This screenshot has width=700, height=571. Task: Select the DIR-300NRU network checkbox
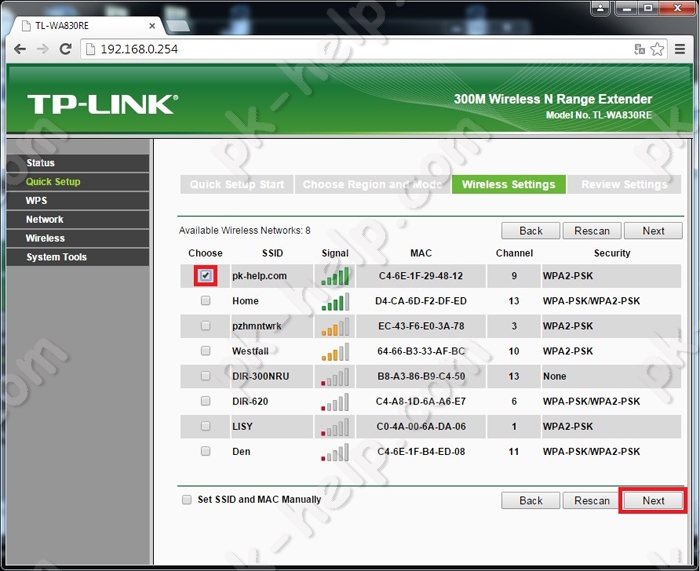[x=205, y=376]
